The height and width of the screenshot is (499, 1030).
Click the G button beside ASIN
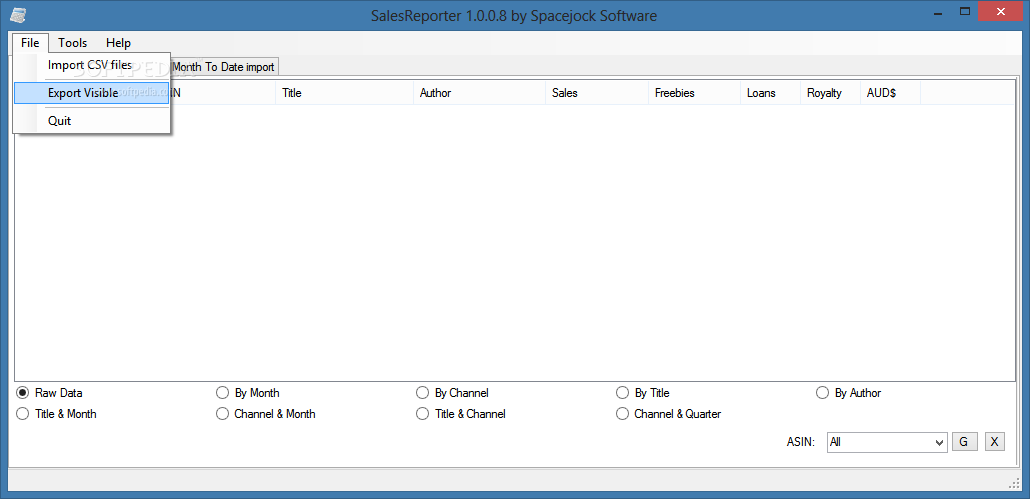pos(964,442)
